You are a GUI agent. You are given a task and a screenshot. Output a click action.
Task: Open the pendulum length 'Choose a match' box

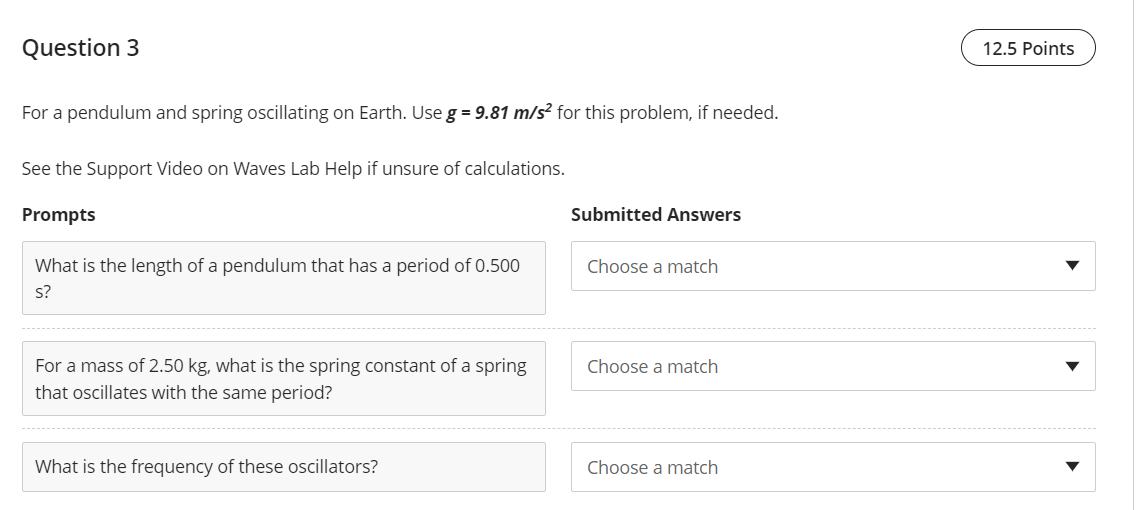(x=820, y=267)
